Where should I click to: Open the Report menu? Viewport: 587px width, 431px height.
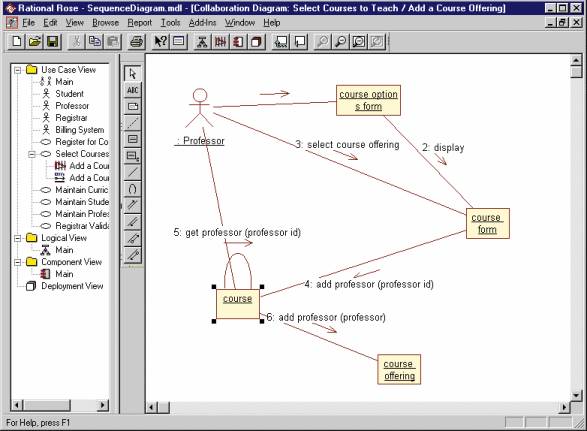140,23
